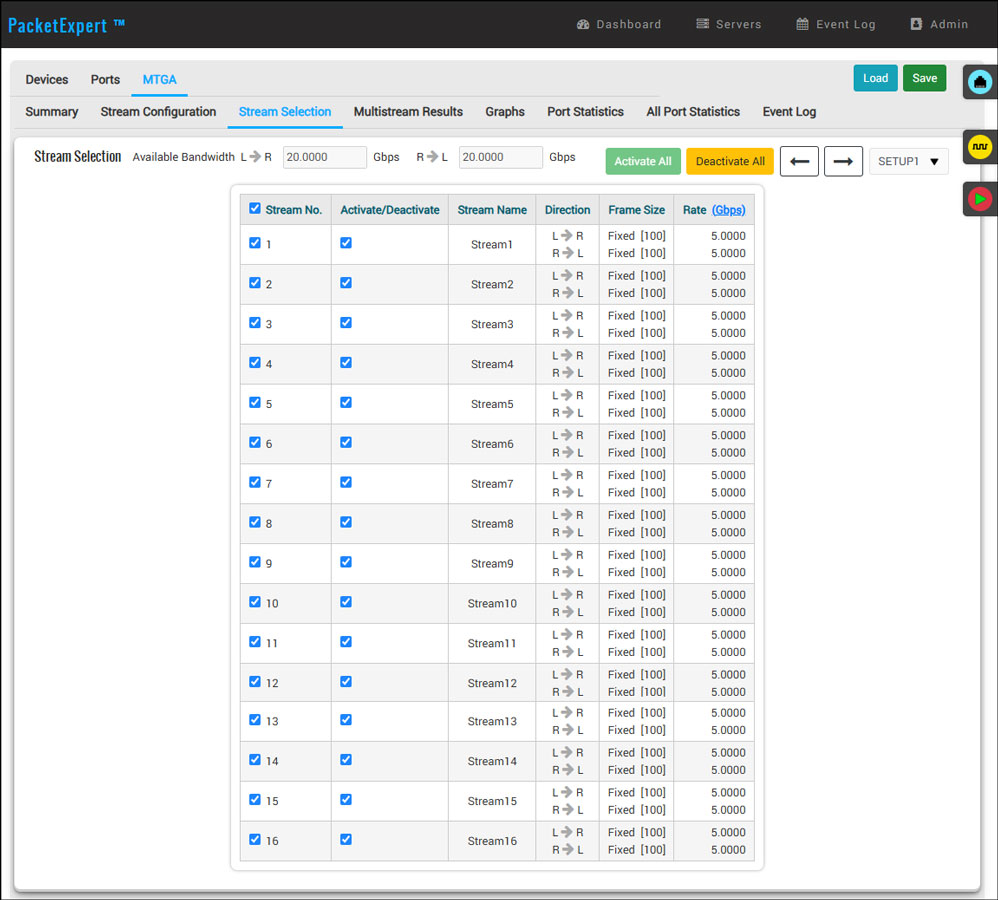Toggle Activate checkbox for Stream11
The width and height of the screenshot is (998, 900).
tap(346, 642)
